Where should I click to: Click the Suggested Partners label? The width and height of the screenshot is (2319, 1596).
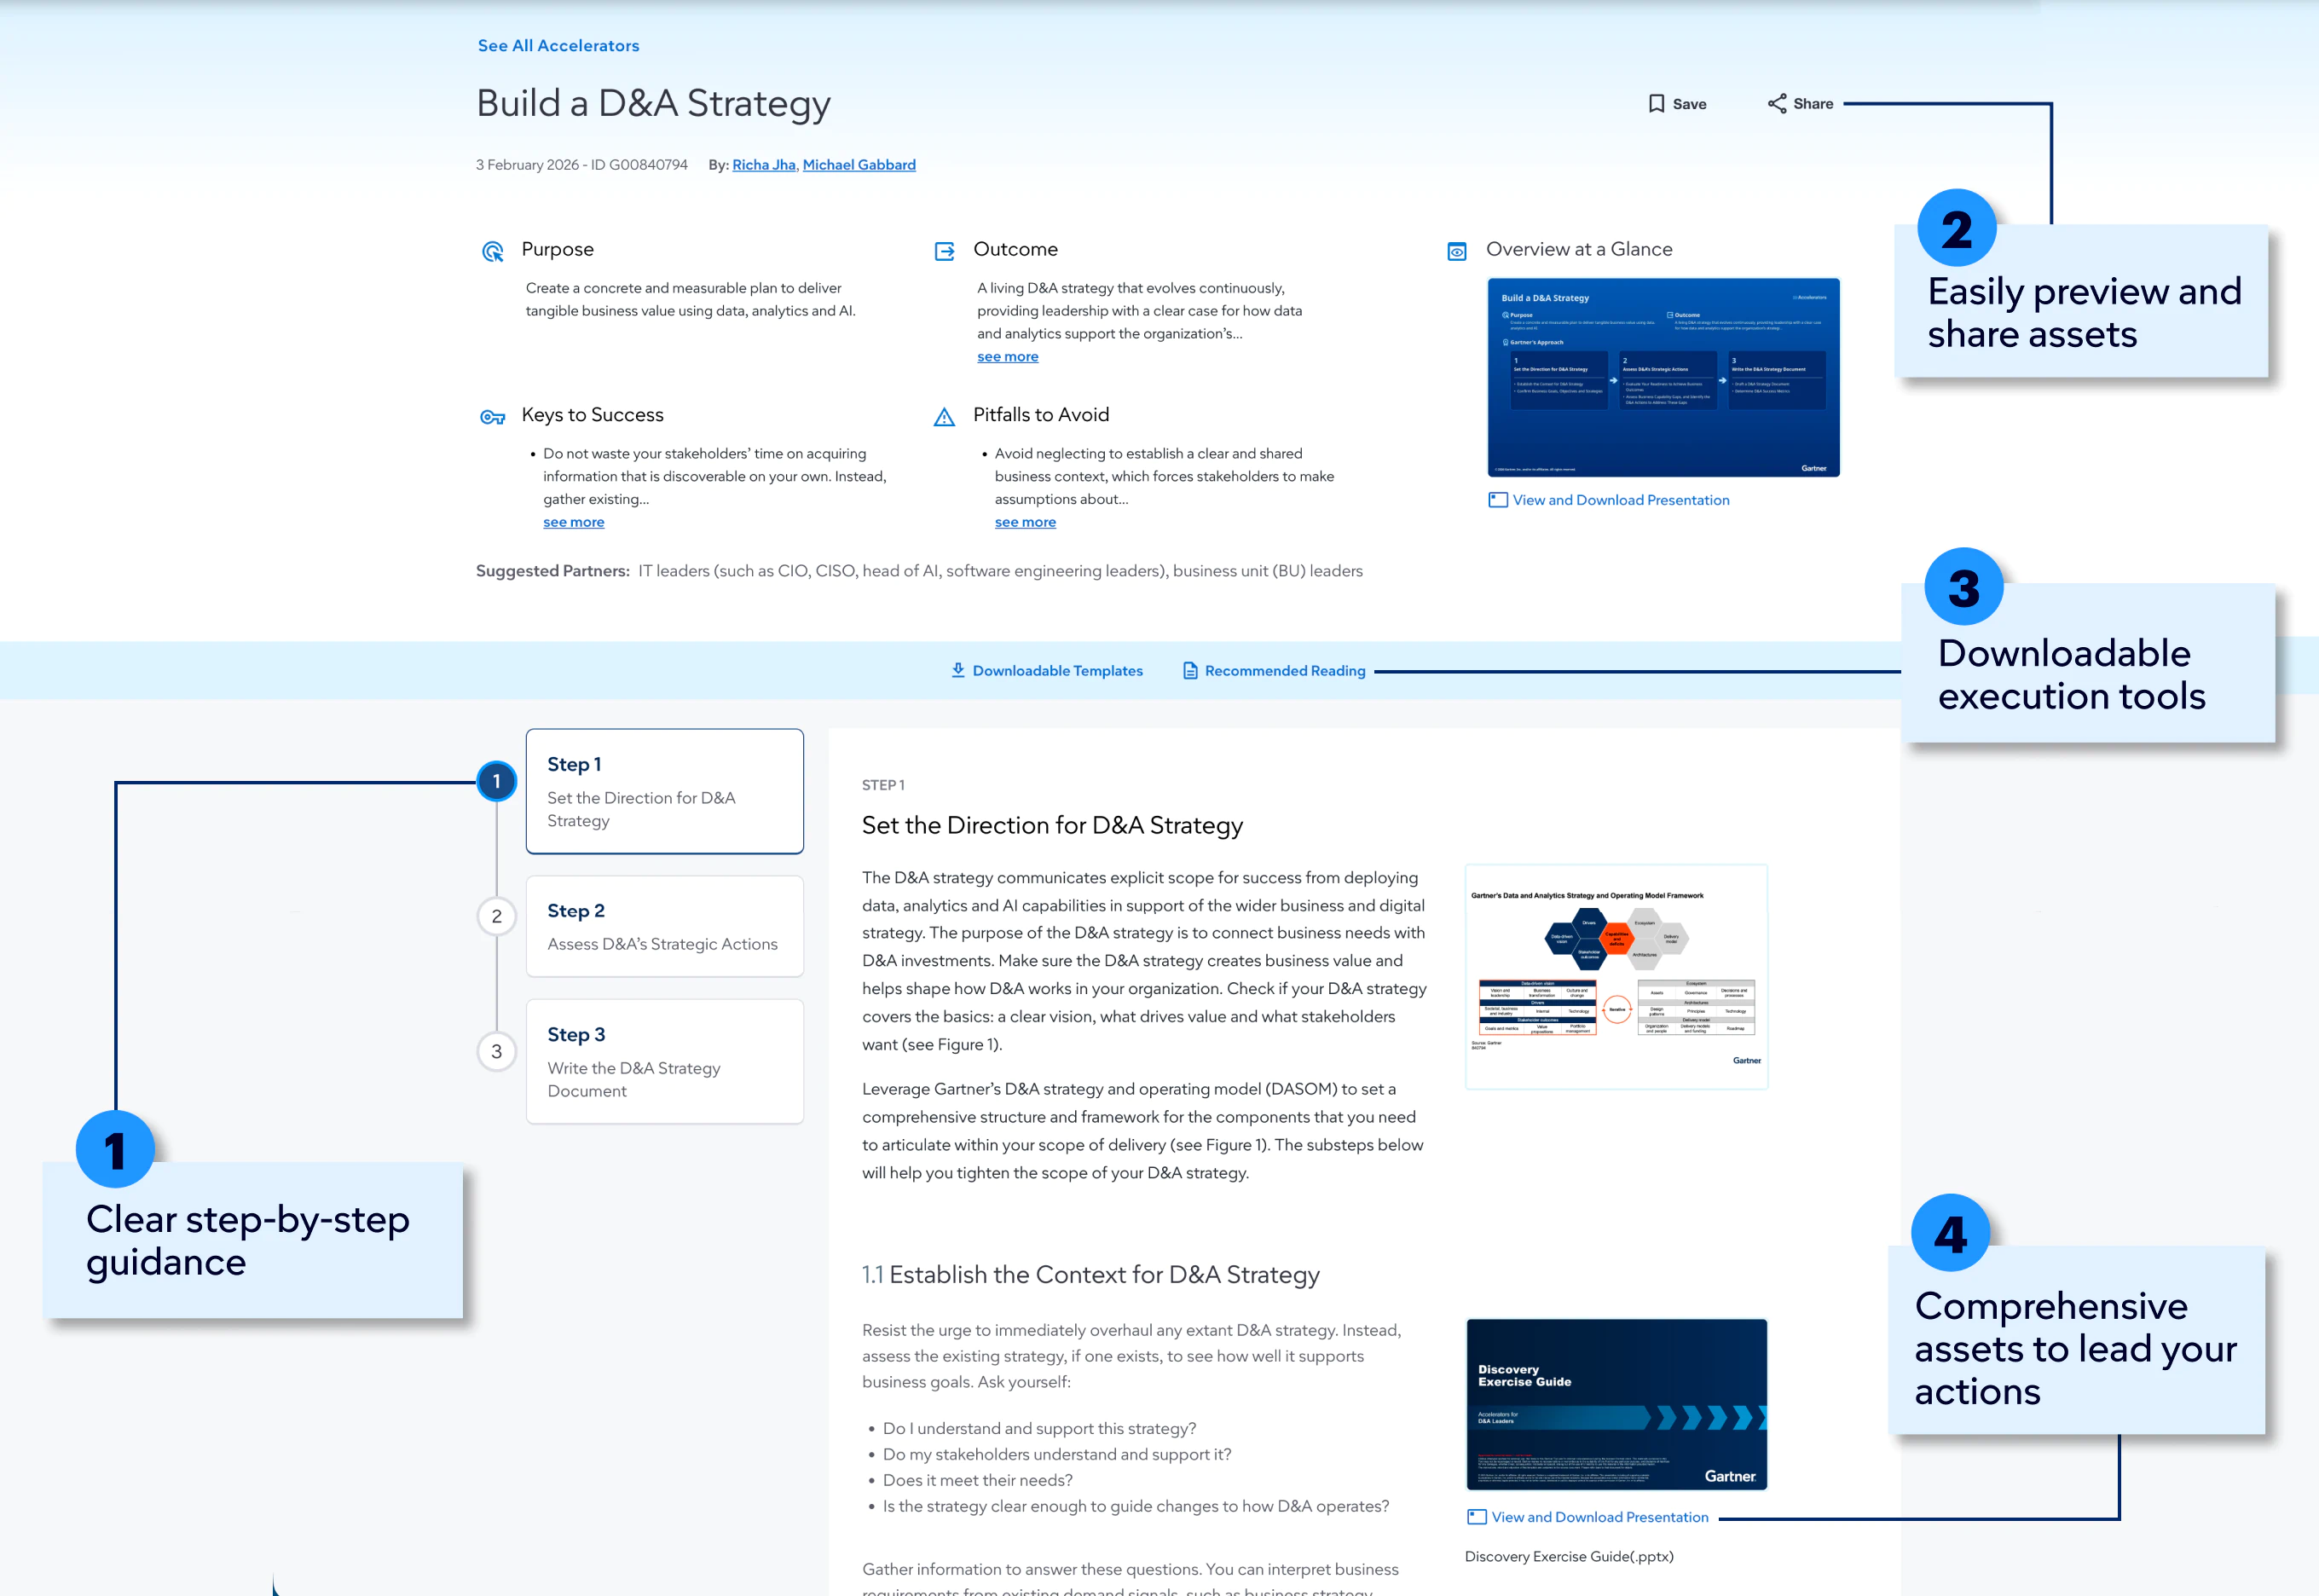(x=552, y=571)
